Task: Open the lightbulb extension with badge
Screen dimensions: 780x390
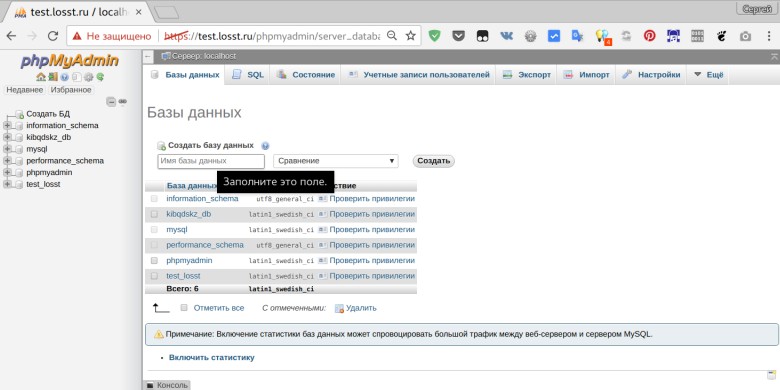Action: (602, 36)
